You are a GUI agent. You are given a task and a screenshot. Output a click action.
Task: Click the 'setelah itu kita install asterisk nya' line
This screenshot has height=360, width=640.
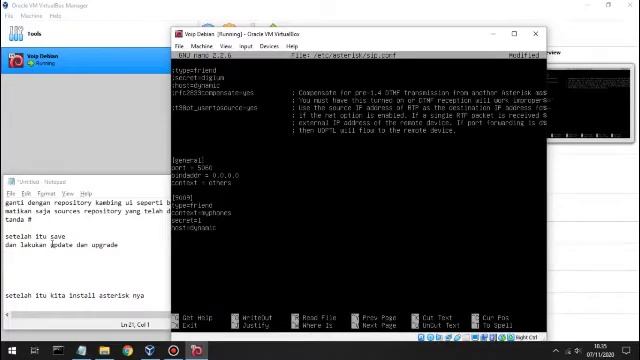tap(75, 295)
